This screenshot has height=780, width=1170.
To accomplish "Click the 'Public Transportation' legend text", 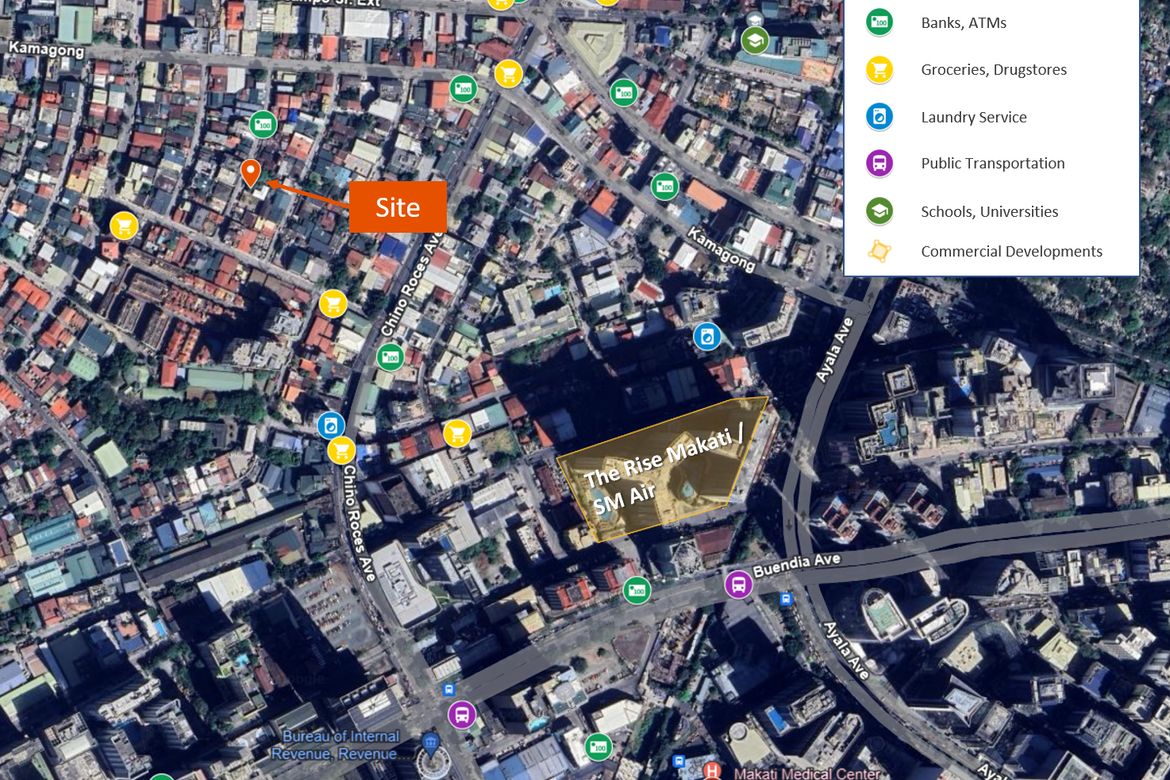I will tap(992, 163).
